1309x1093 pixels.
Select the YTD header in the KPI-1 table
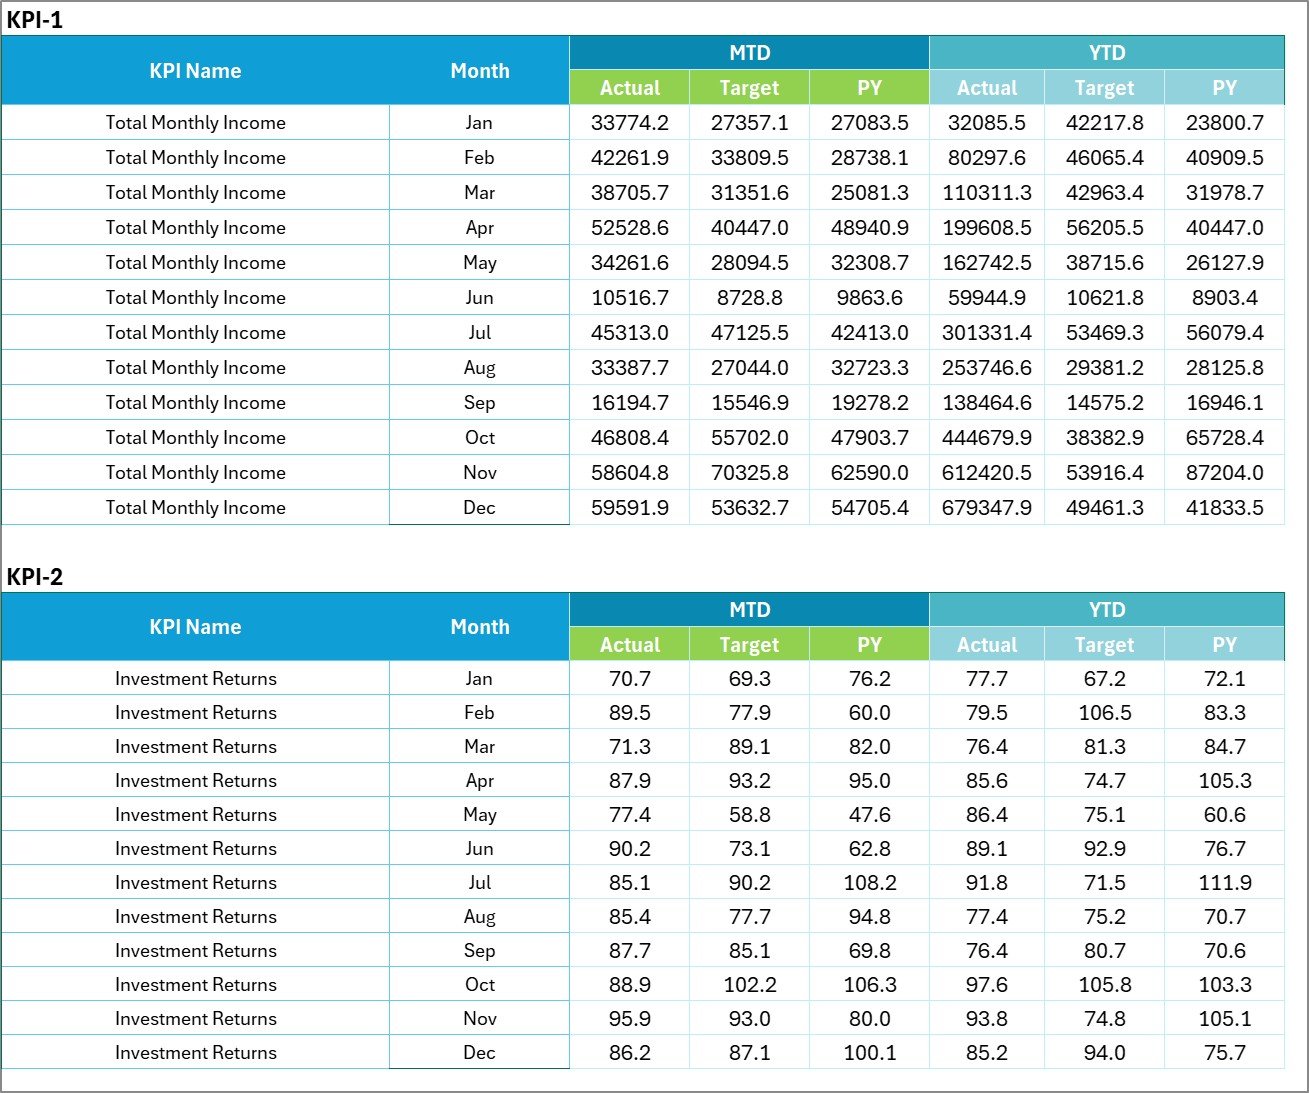[x=1106, y=52]
